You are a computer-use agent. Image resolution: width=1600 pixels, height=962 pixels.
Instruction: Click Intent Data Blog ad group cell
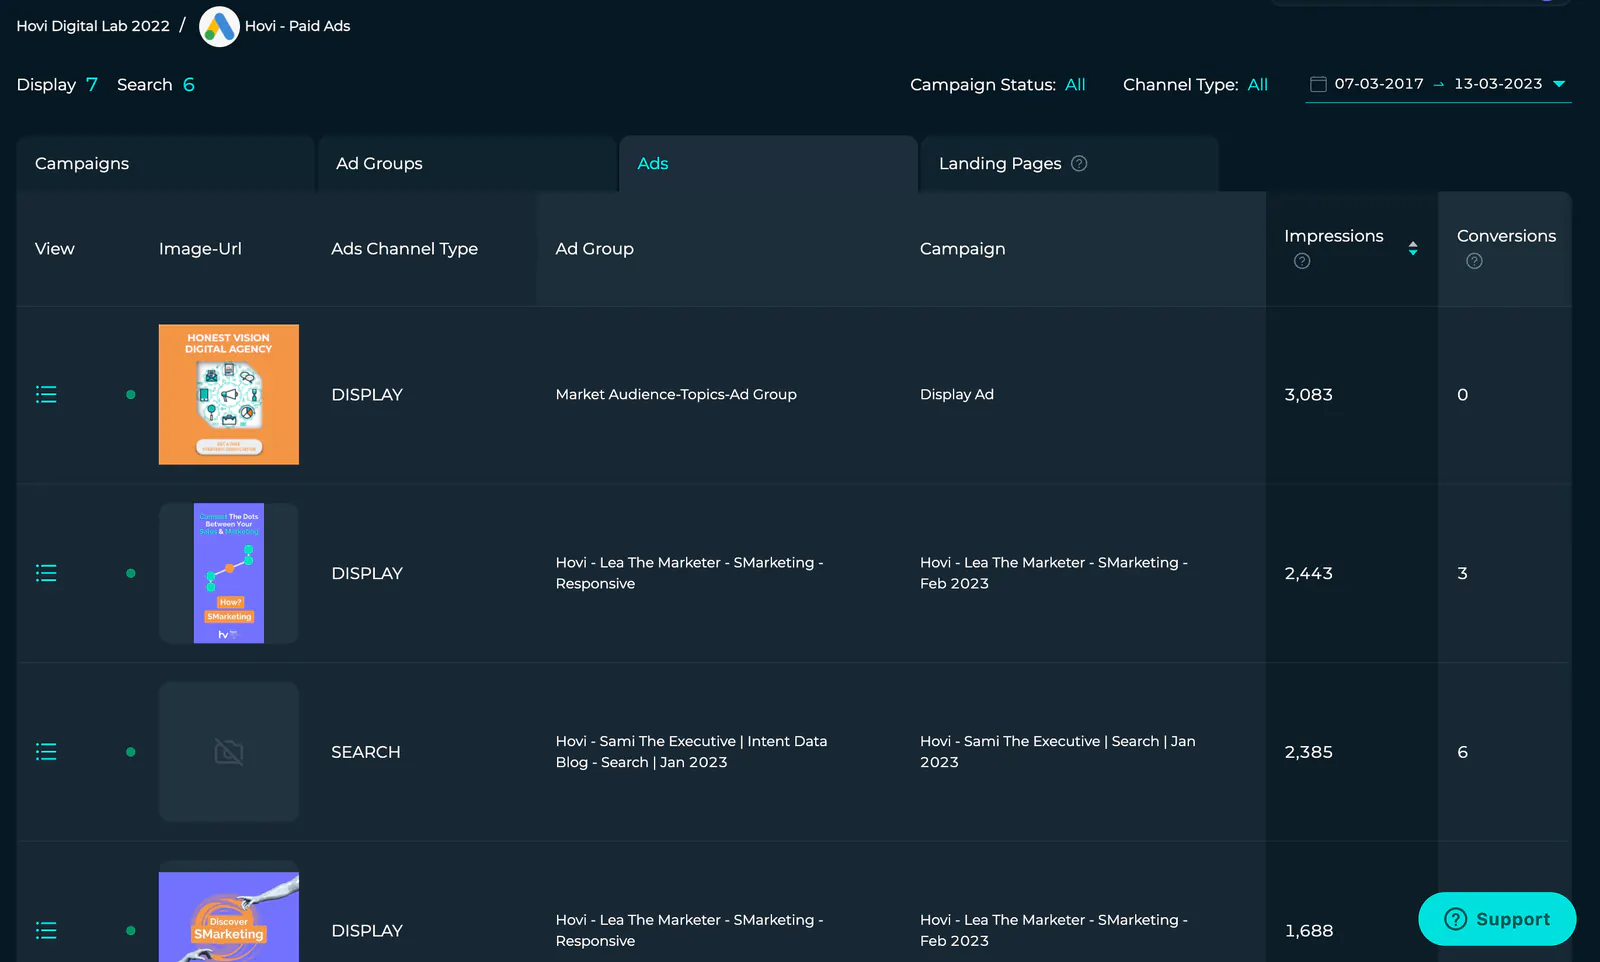[x=692, y=752]
